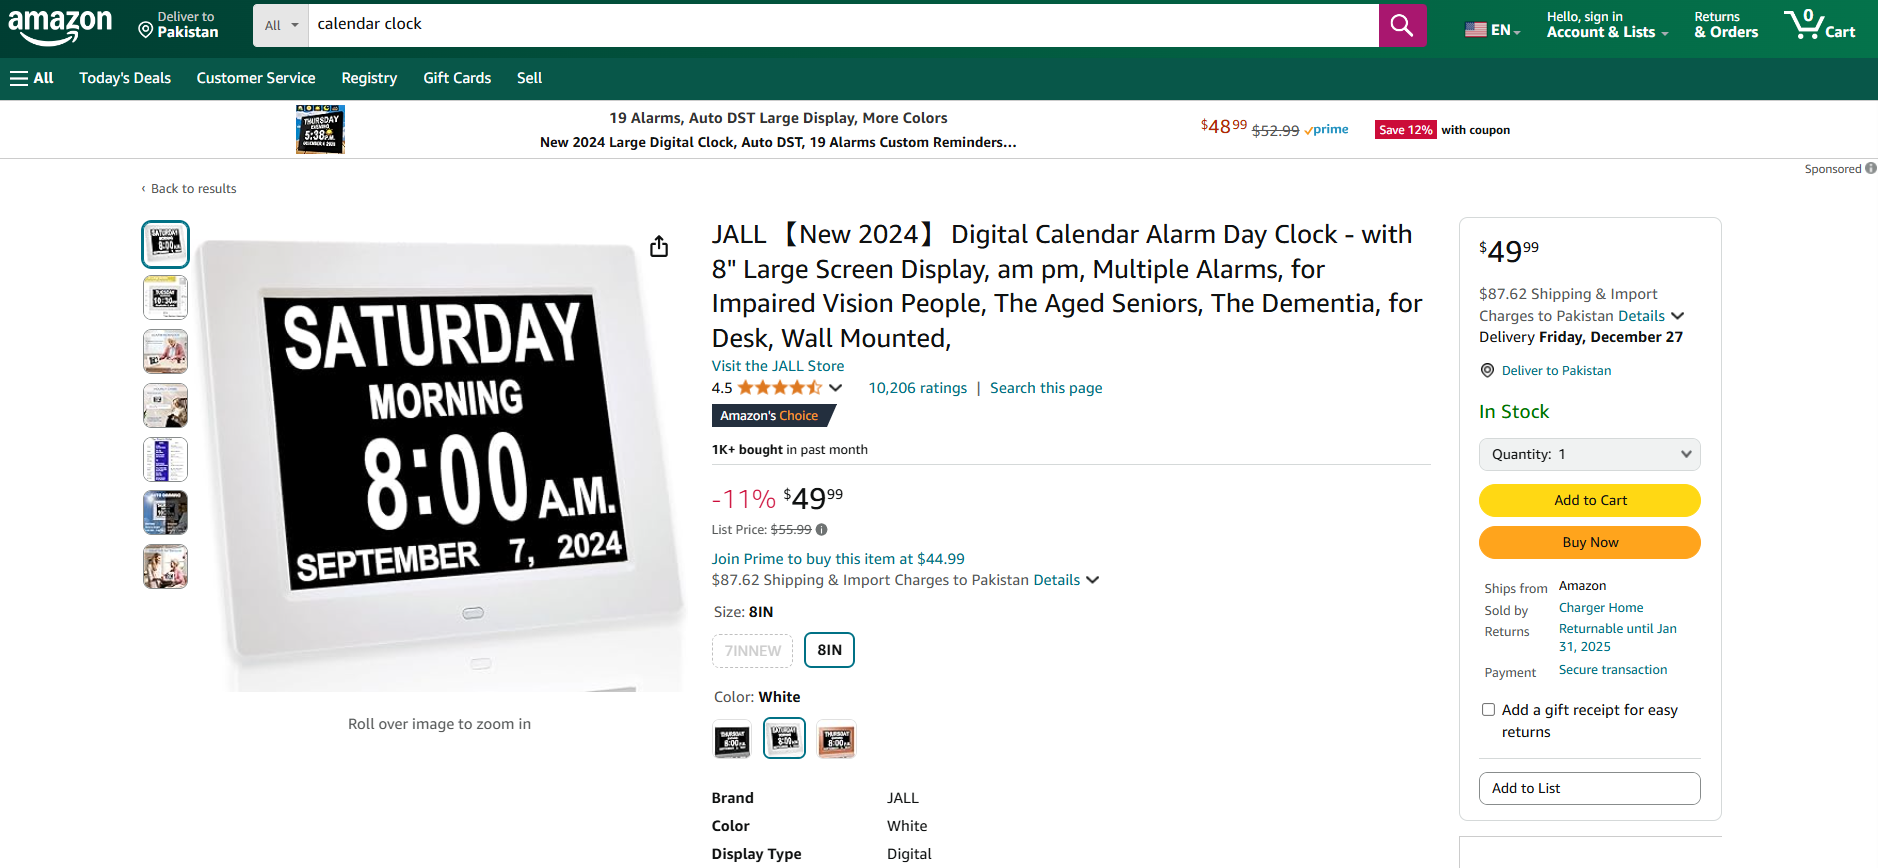The image size is (1878, 868).
Task: Click Buy Now
Action: (x=1589, y=542)
